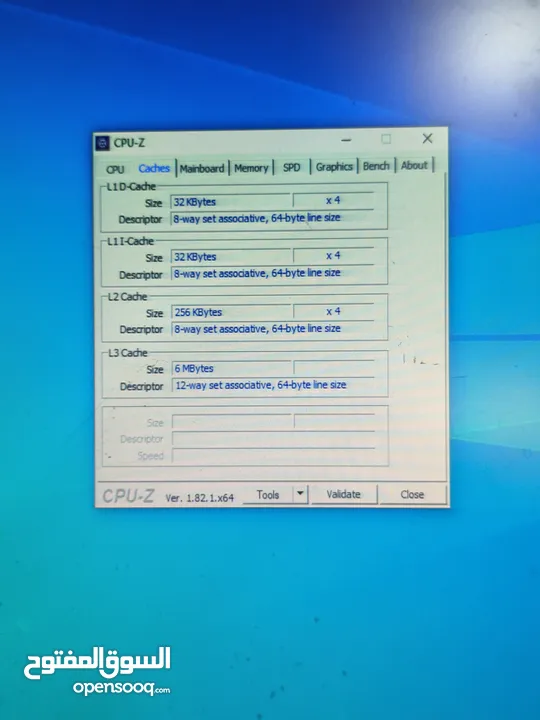
Task: Click L1 D-Cache x 4 count field
Action: click(333, 201)
